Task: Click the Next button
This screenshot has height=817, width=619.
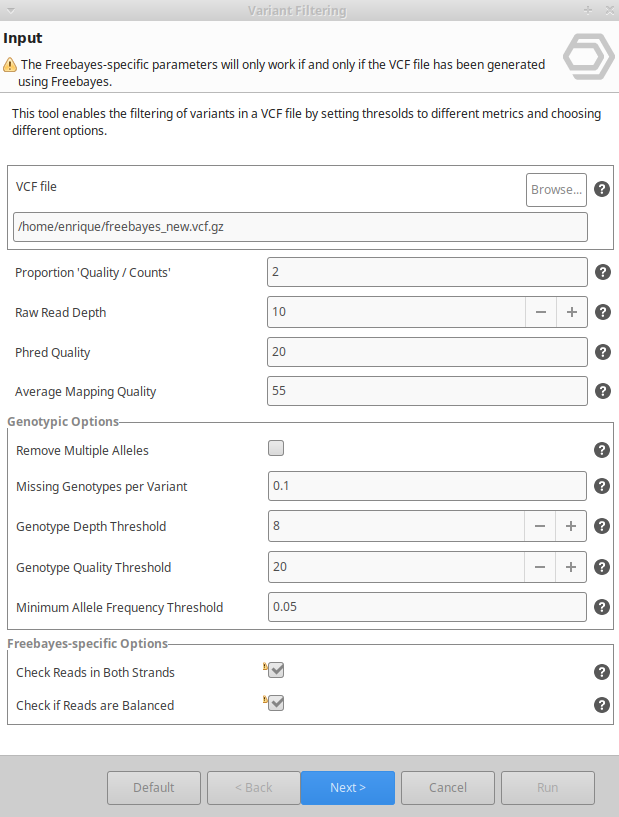Action: [x=348, y=788]
